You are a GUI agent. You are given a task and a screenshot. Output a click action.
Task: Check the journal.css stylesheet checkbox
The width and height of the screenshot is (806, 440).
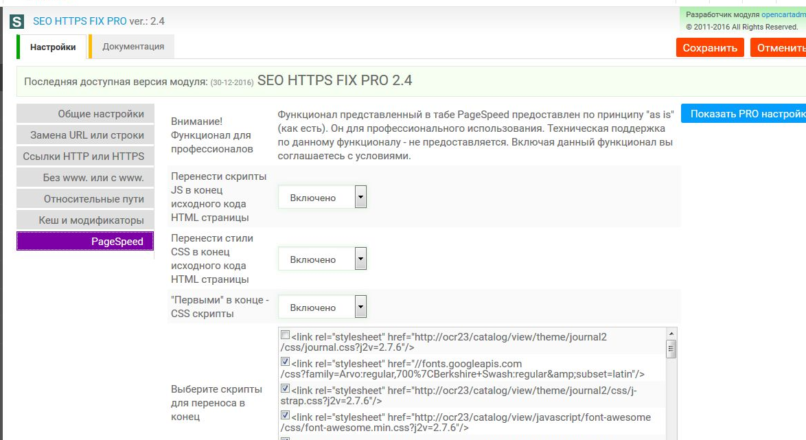[x=285, y=335]
